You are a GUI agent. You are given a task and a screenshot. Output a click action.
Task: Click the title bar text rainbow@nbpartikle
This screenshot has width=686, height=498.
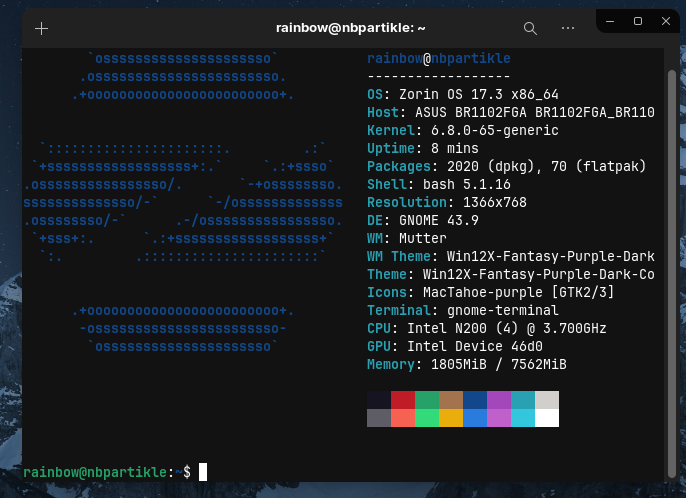[336, 29]
